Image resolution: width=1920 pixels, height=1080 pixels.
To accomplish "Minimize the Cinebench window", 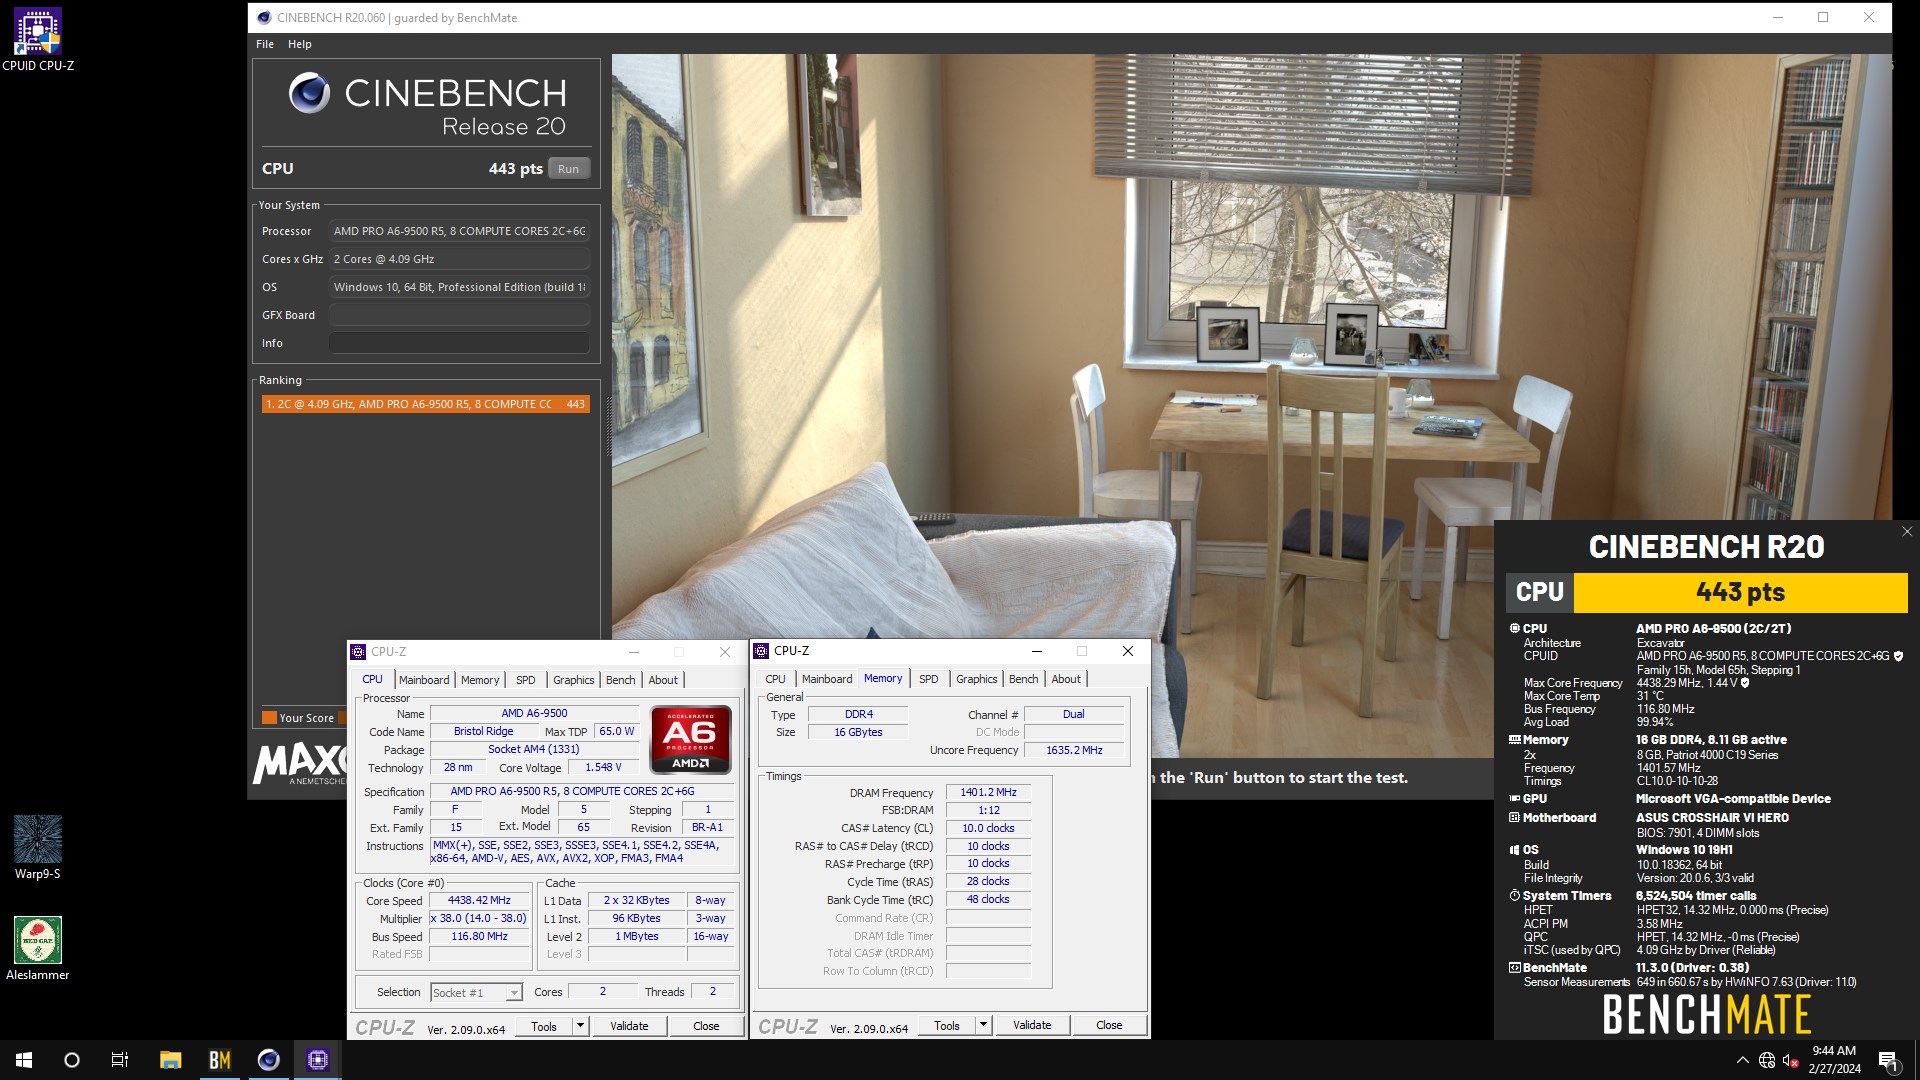I will click(x=1778, y=18).
